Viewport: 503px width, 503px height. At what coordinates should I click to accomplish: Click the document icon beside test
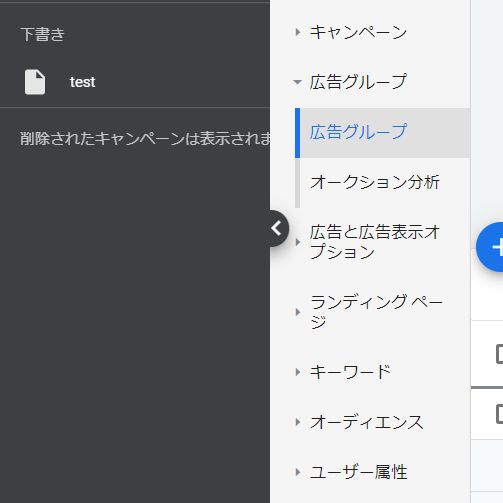[35, 82]
